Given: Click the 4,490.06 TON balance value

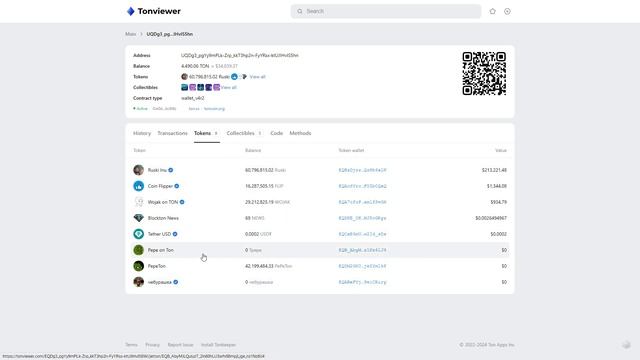Looking at the screenshot, I should pos(195,66).
